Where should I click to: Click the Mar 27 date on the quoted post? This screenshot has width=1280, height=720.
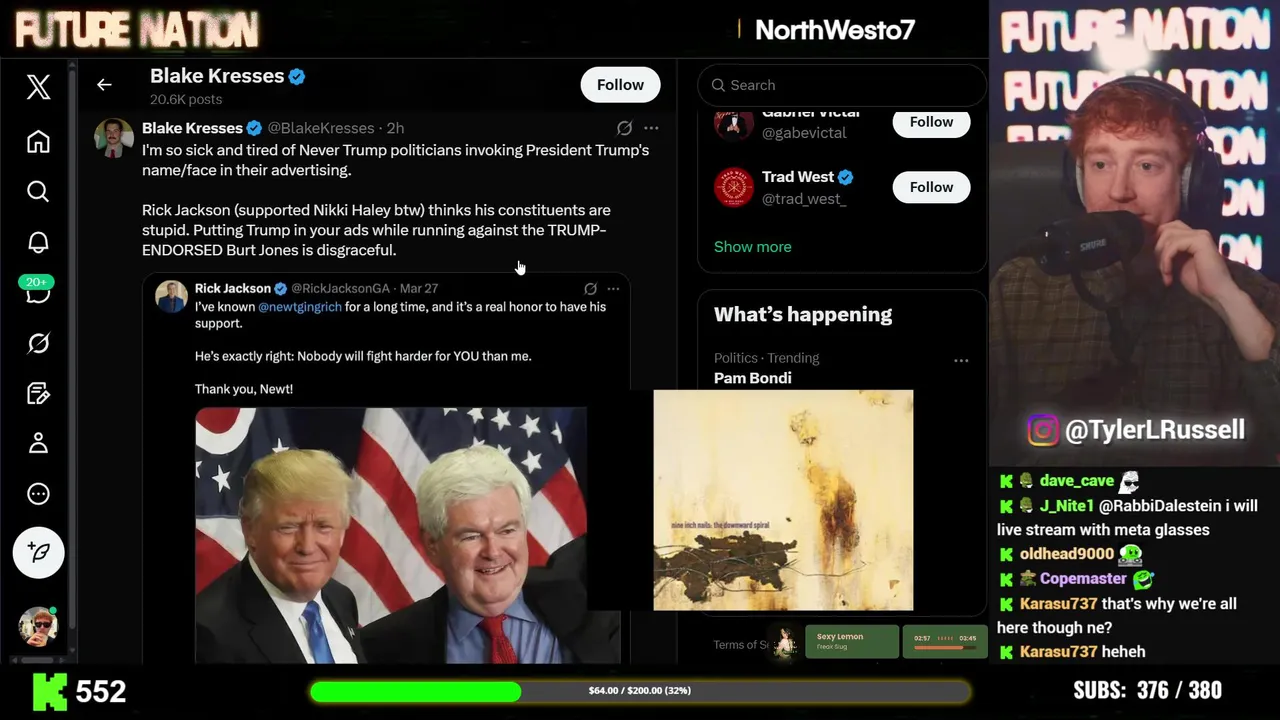pyautogui.click(x=419, y=288)
